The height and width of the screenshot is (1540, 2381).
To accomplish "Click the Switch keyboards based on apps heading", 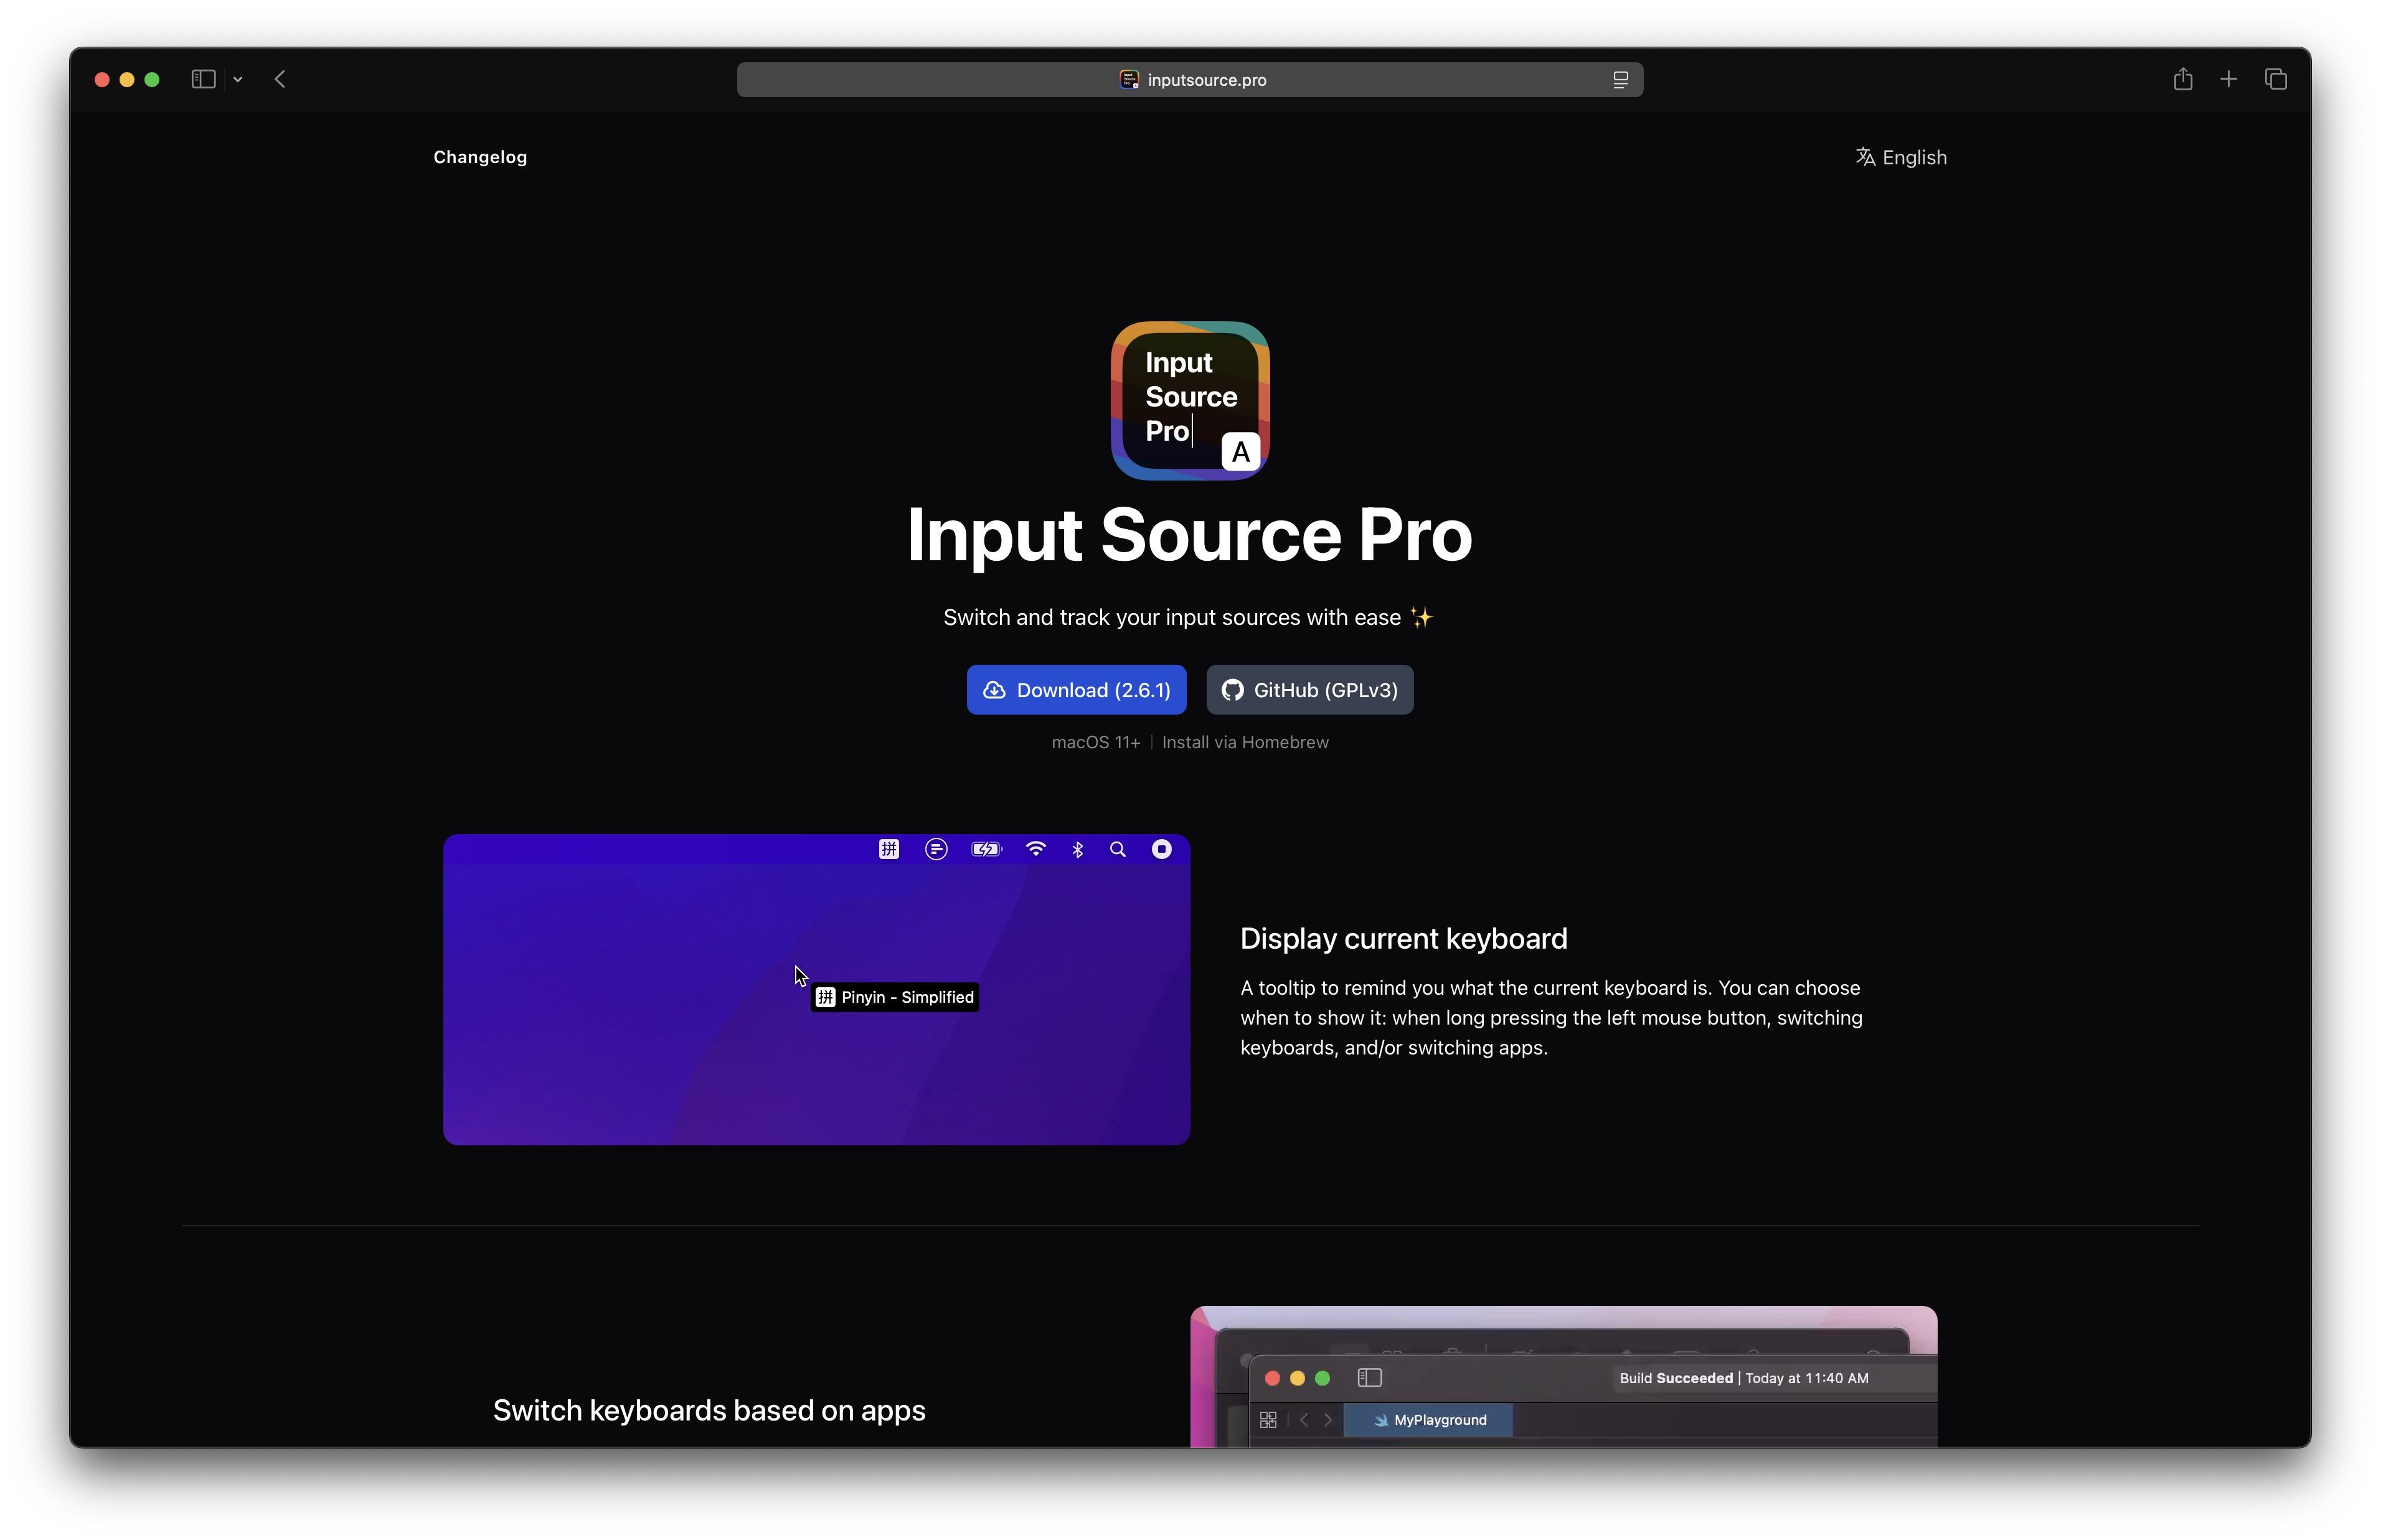I will click(x=709, y=1410).
